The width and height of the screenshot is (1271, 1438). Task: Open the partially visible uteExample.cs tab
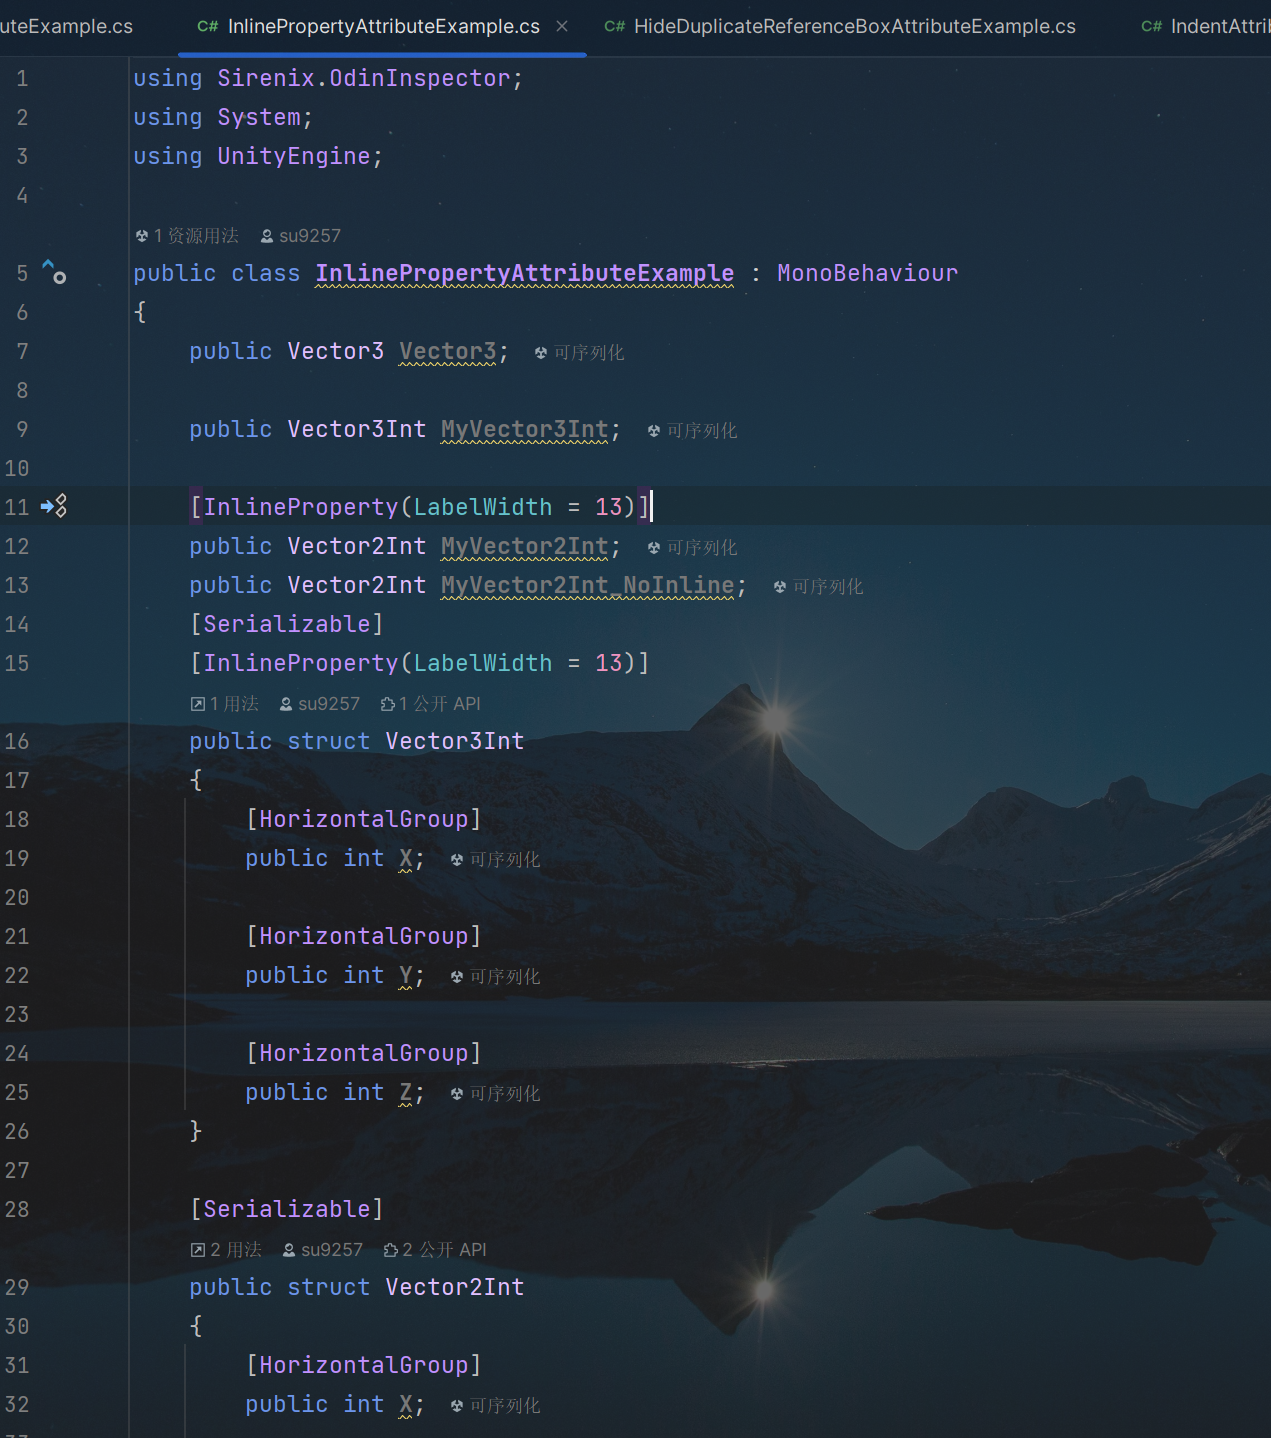coord(66,26)
